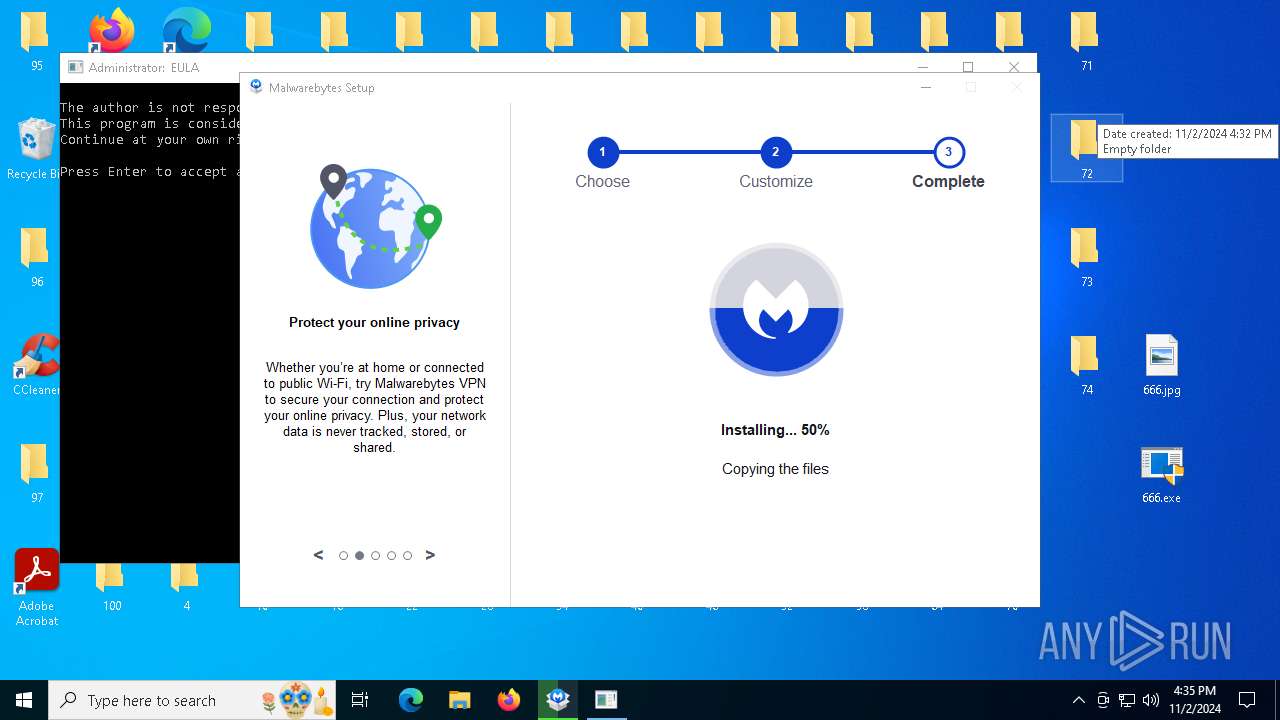
Task: Select fourth carousel pagination dot
Action: pos(391,555)
